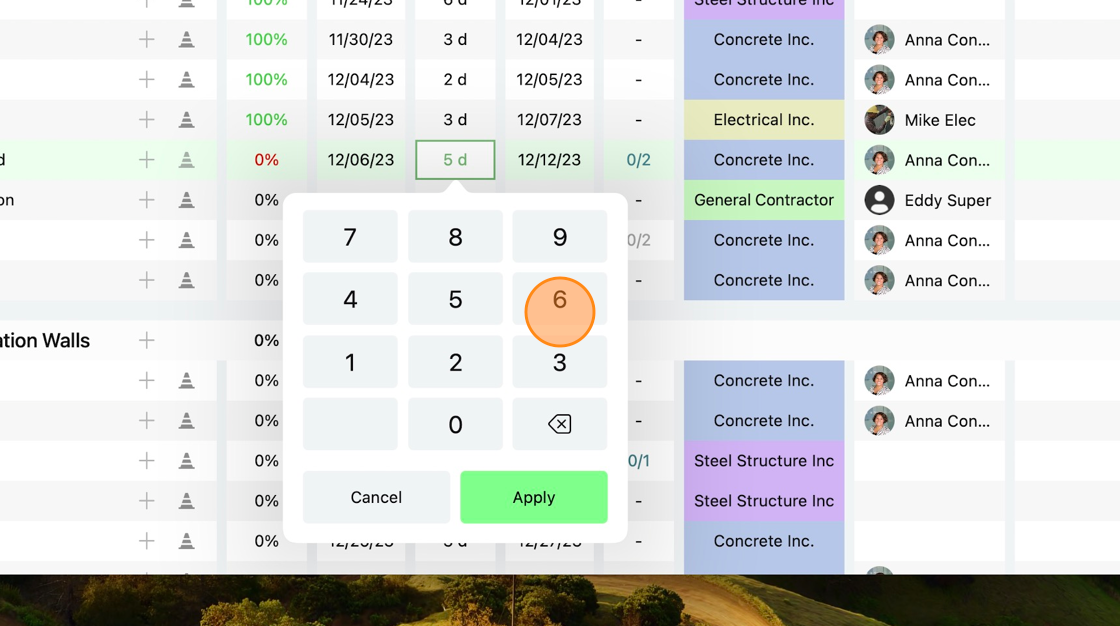Tap keypad digit 9
Screen dimensions: 1120x626
(559, 237)
